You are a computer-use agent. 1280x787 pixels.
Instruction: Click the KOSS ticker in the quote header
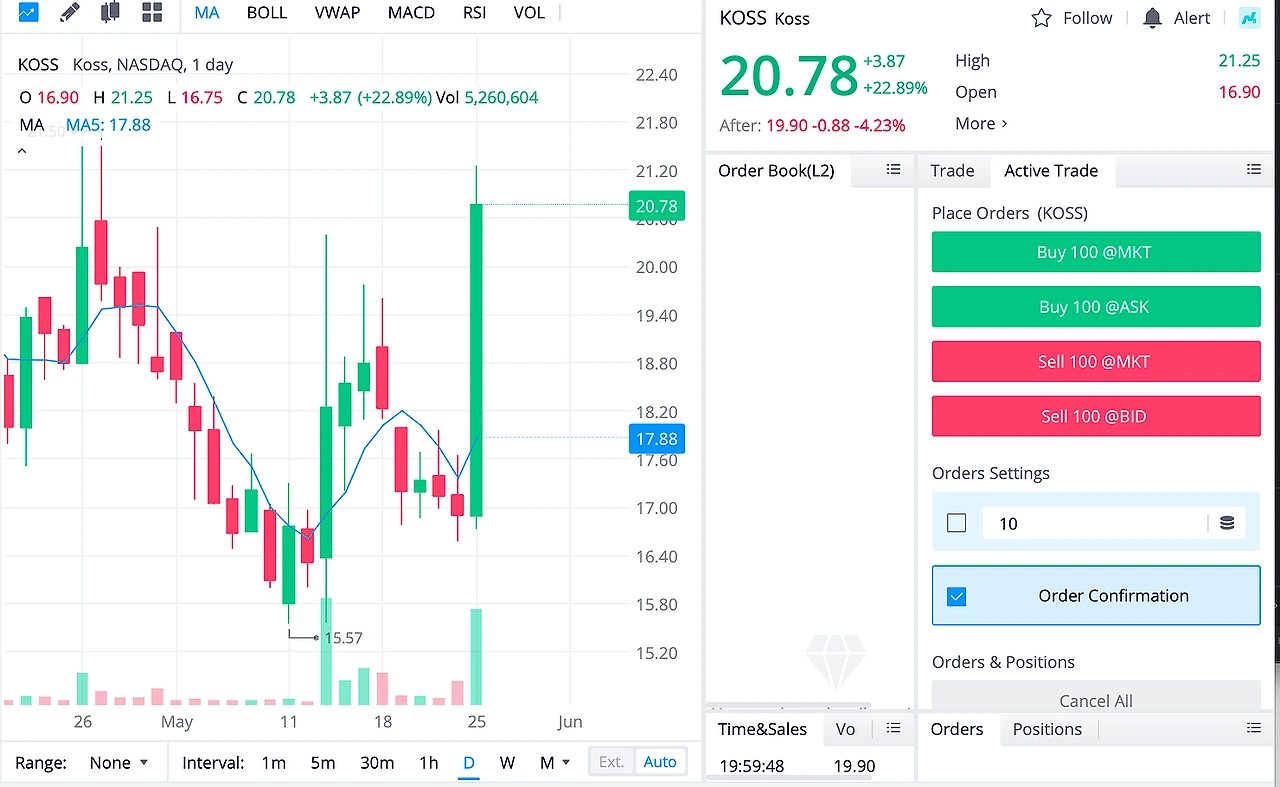pos(743,18)
